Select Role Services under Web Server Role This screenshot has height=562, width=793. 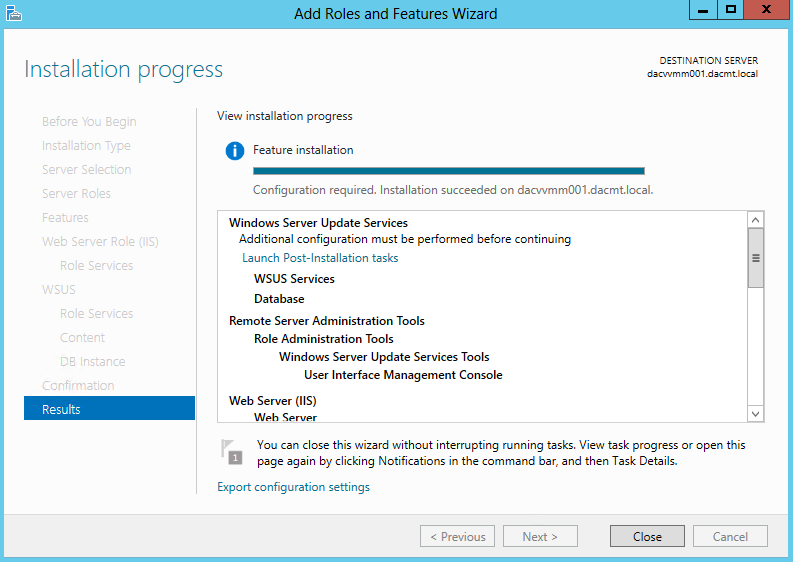(96, 266)
